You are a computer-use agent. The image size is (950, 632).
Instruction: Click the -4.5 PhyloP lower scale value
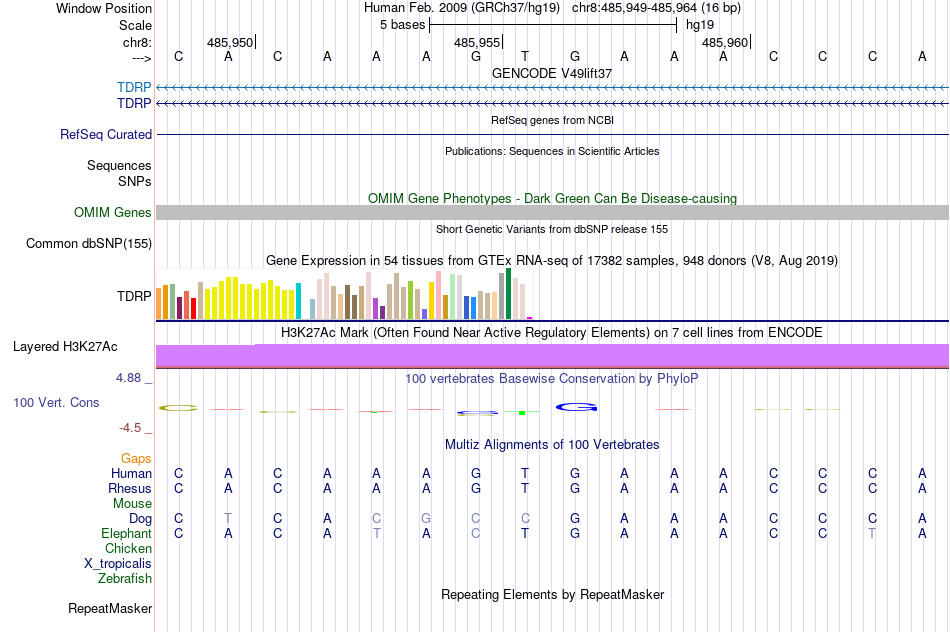[x=130, y=428]
